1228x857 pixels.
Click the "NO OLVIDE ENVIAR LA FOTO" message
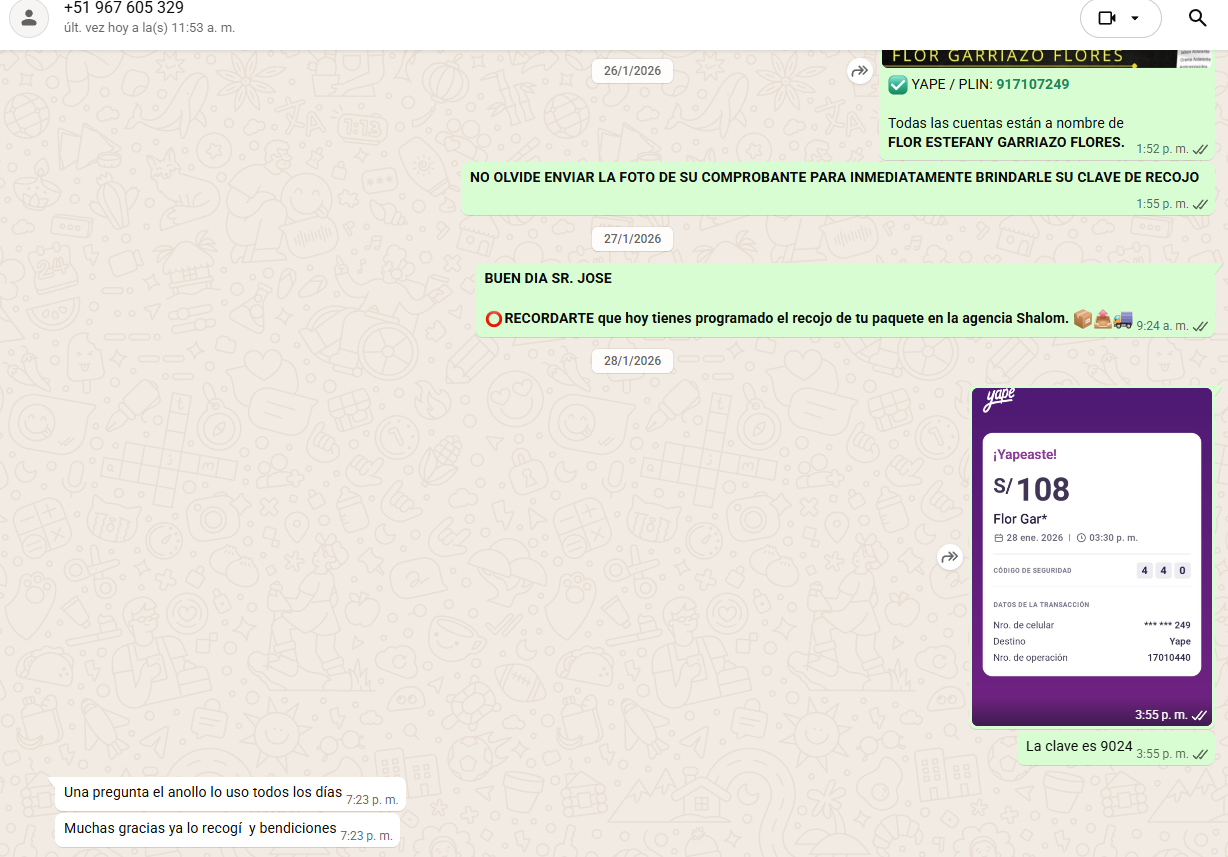pyautogui.click(x=834, y=178)
